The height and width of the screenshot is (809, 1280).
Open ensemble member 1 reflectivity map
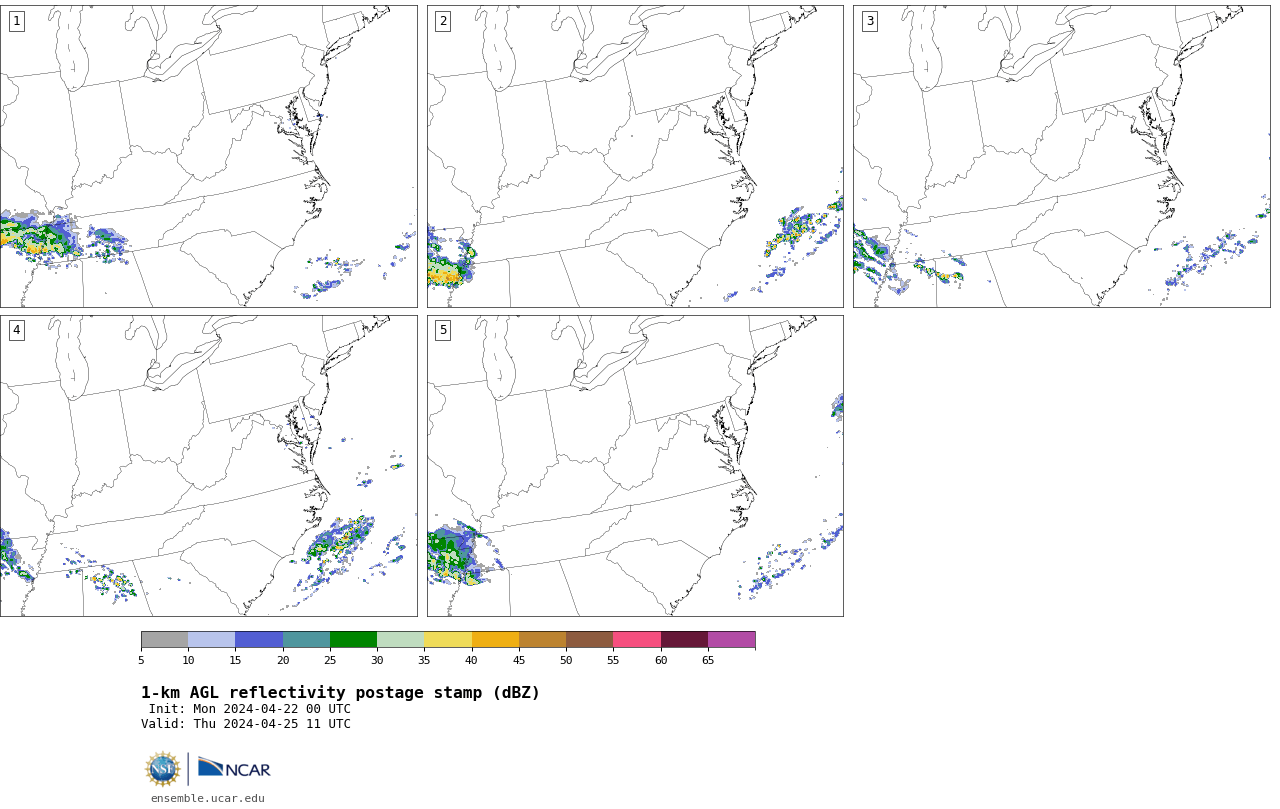tap(208, 156)
